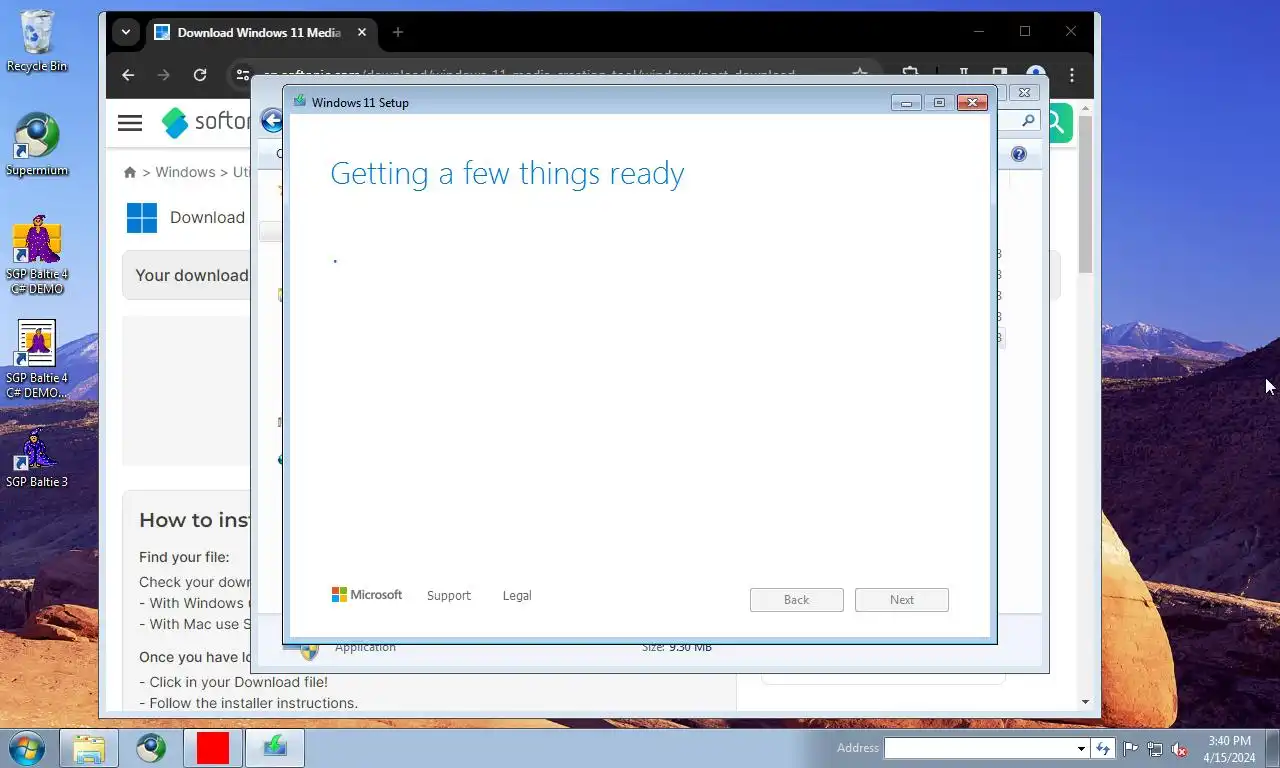
Task: Click the Explorer search magnifier icon
Action: click(1029, 121)
